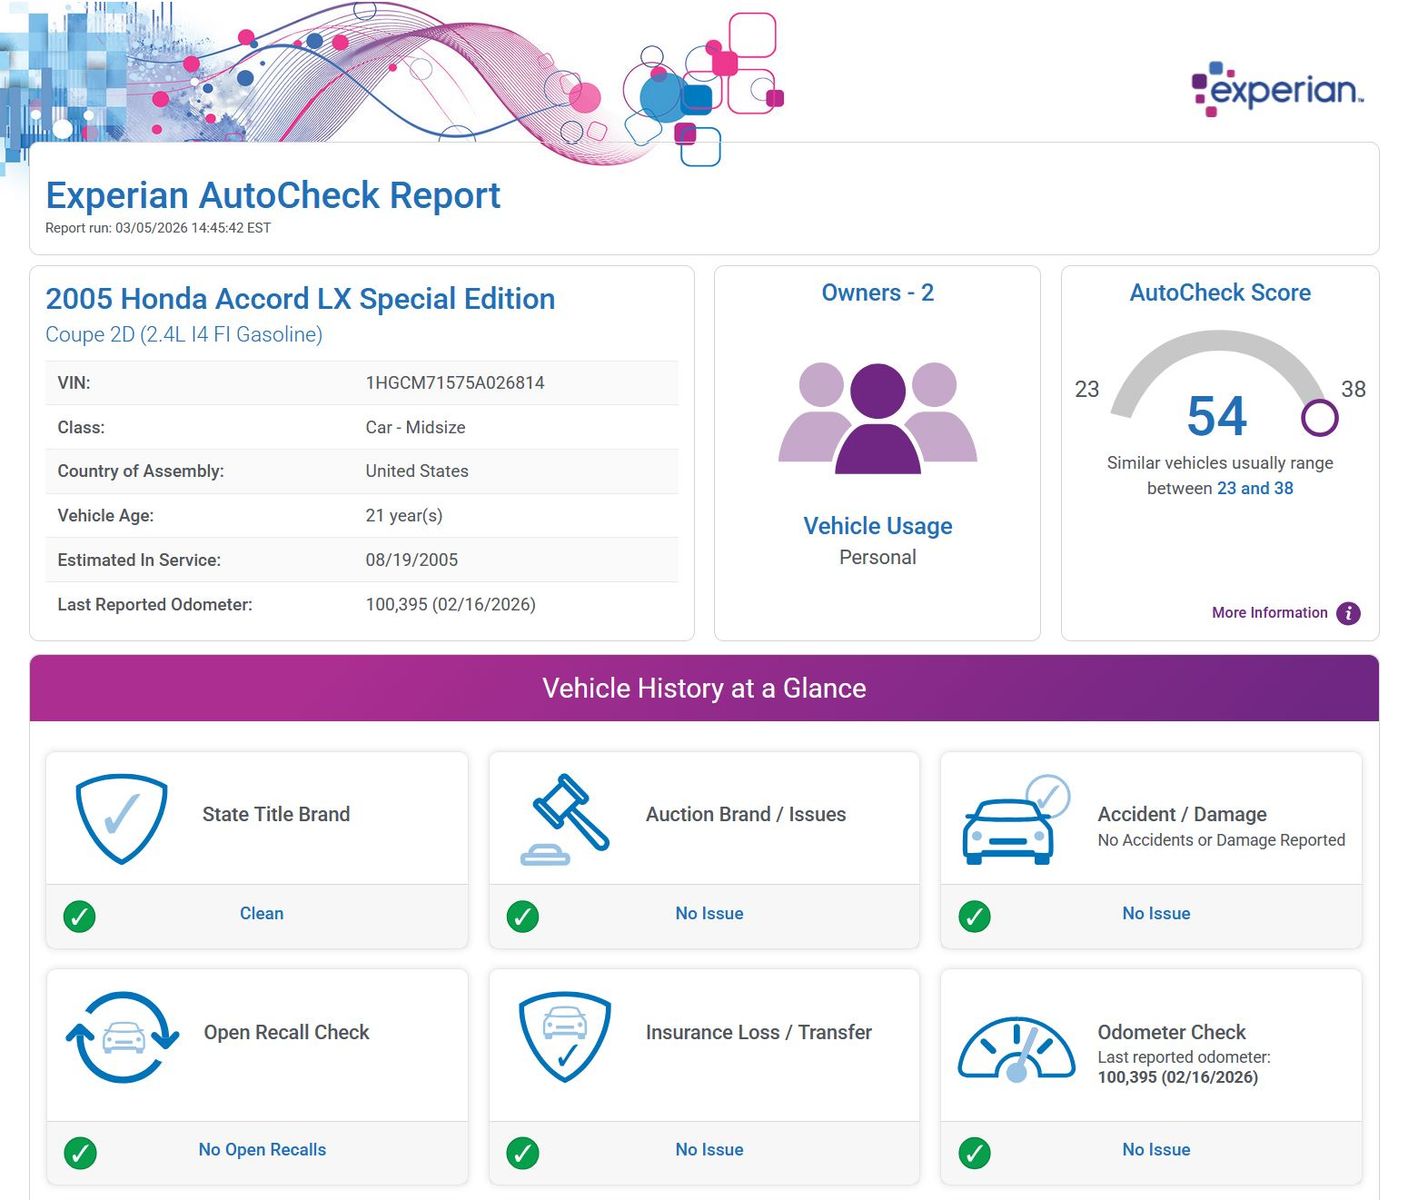Click green checkmark beside No Open Recalls
Viewport: 1408px width, 1200px height.
[80, 1152]
